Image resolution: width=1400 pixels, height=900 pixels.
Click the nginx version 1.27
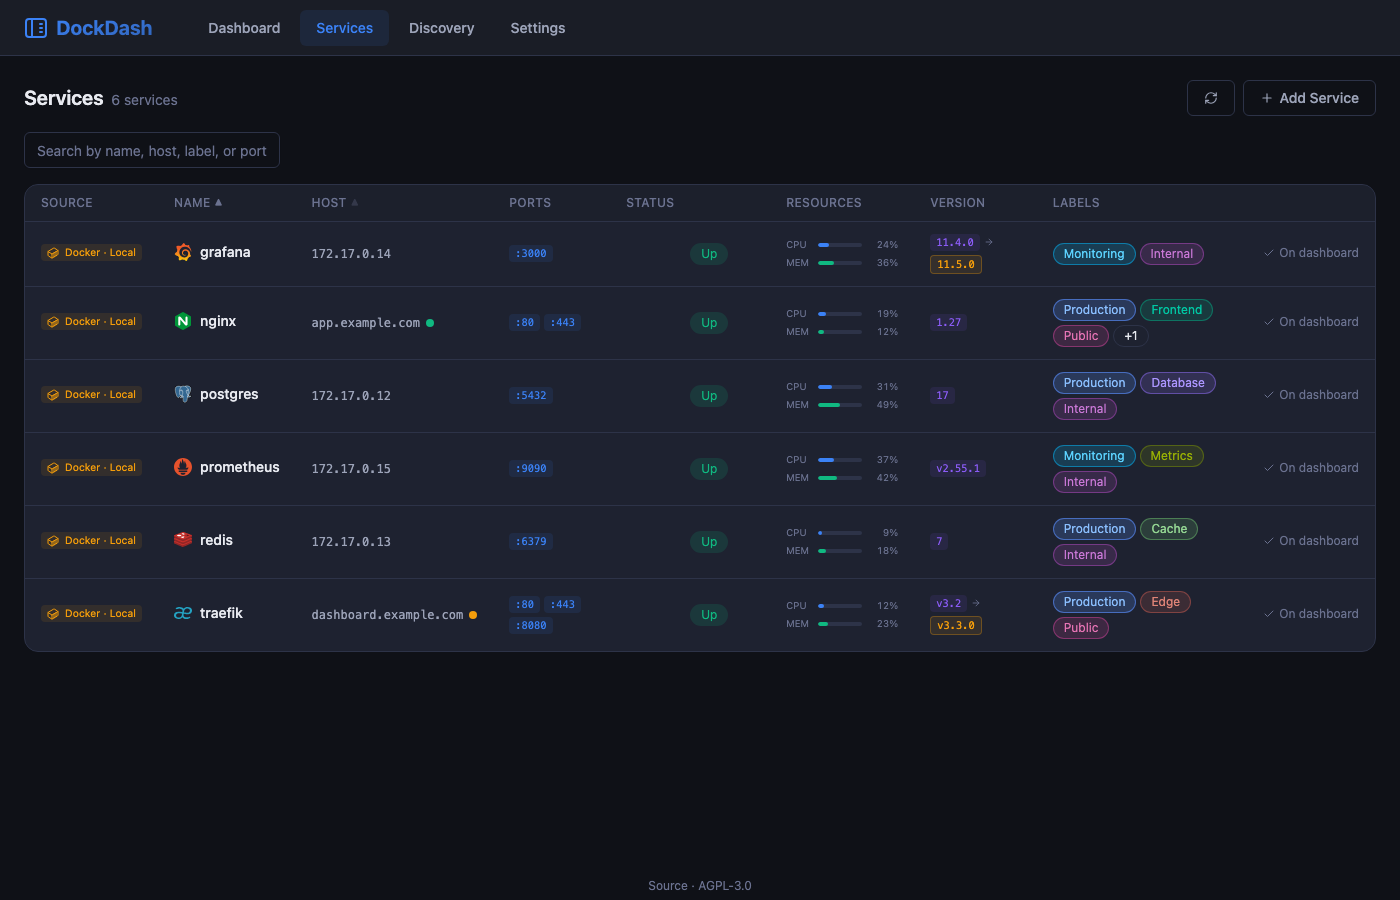[x=948, y=323]
